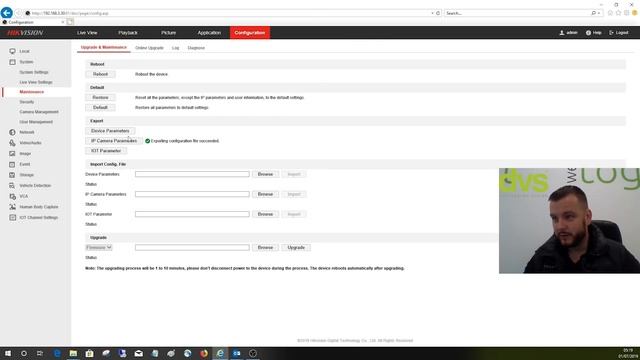Switch to the Live View tab
The image size is (640, 360).
(x=87, y=33)
